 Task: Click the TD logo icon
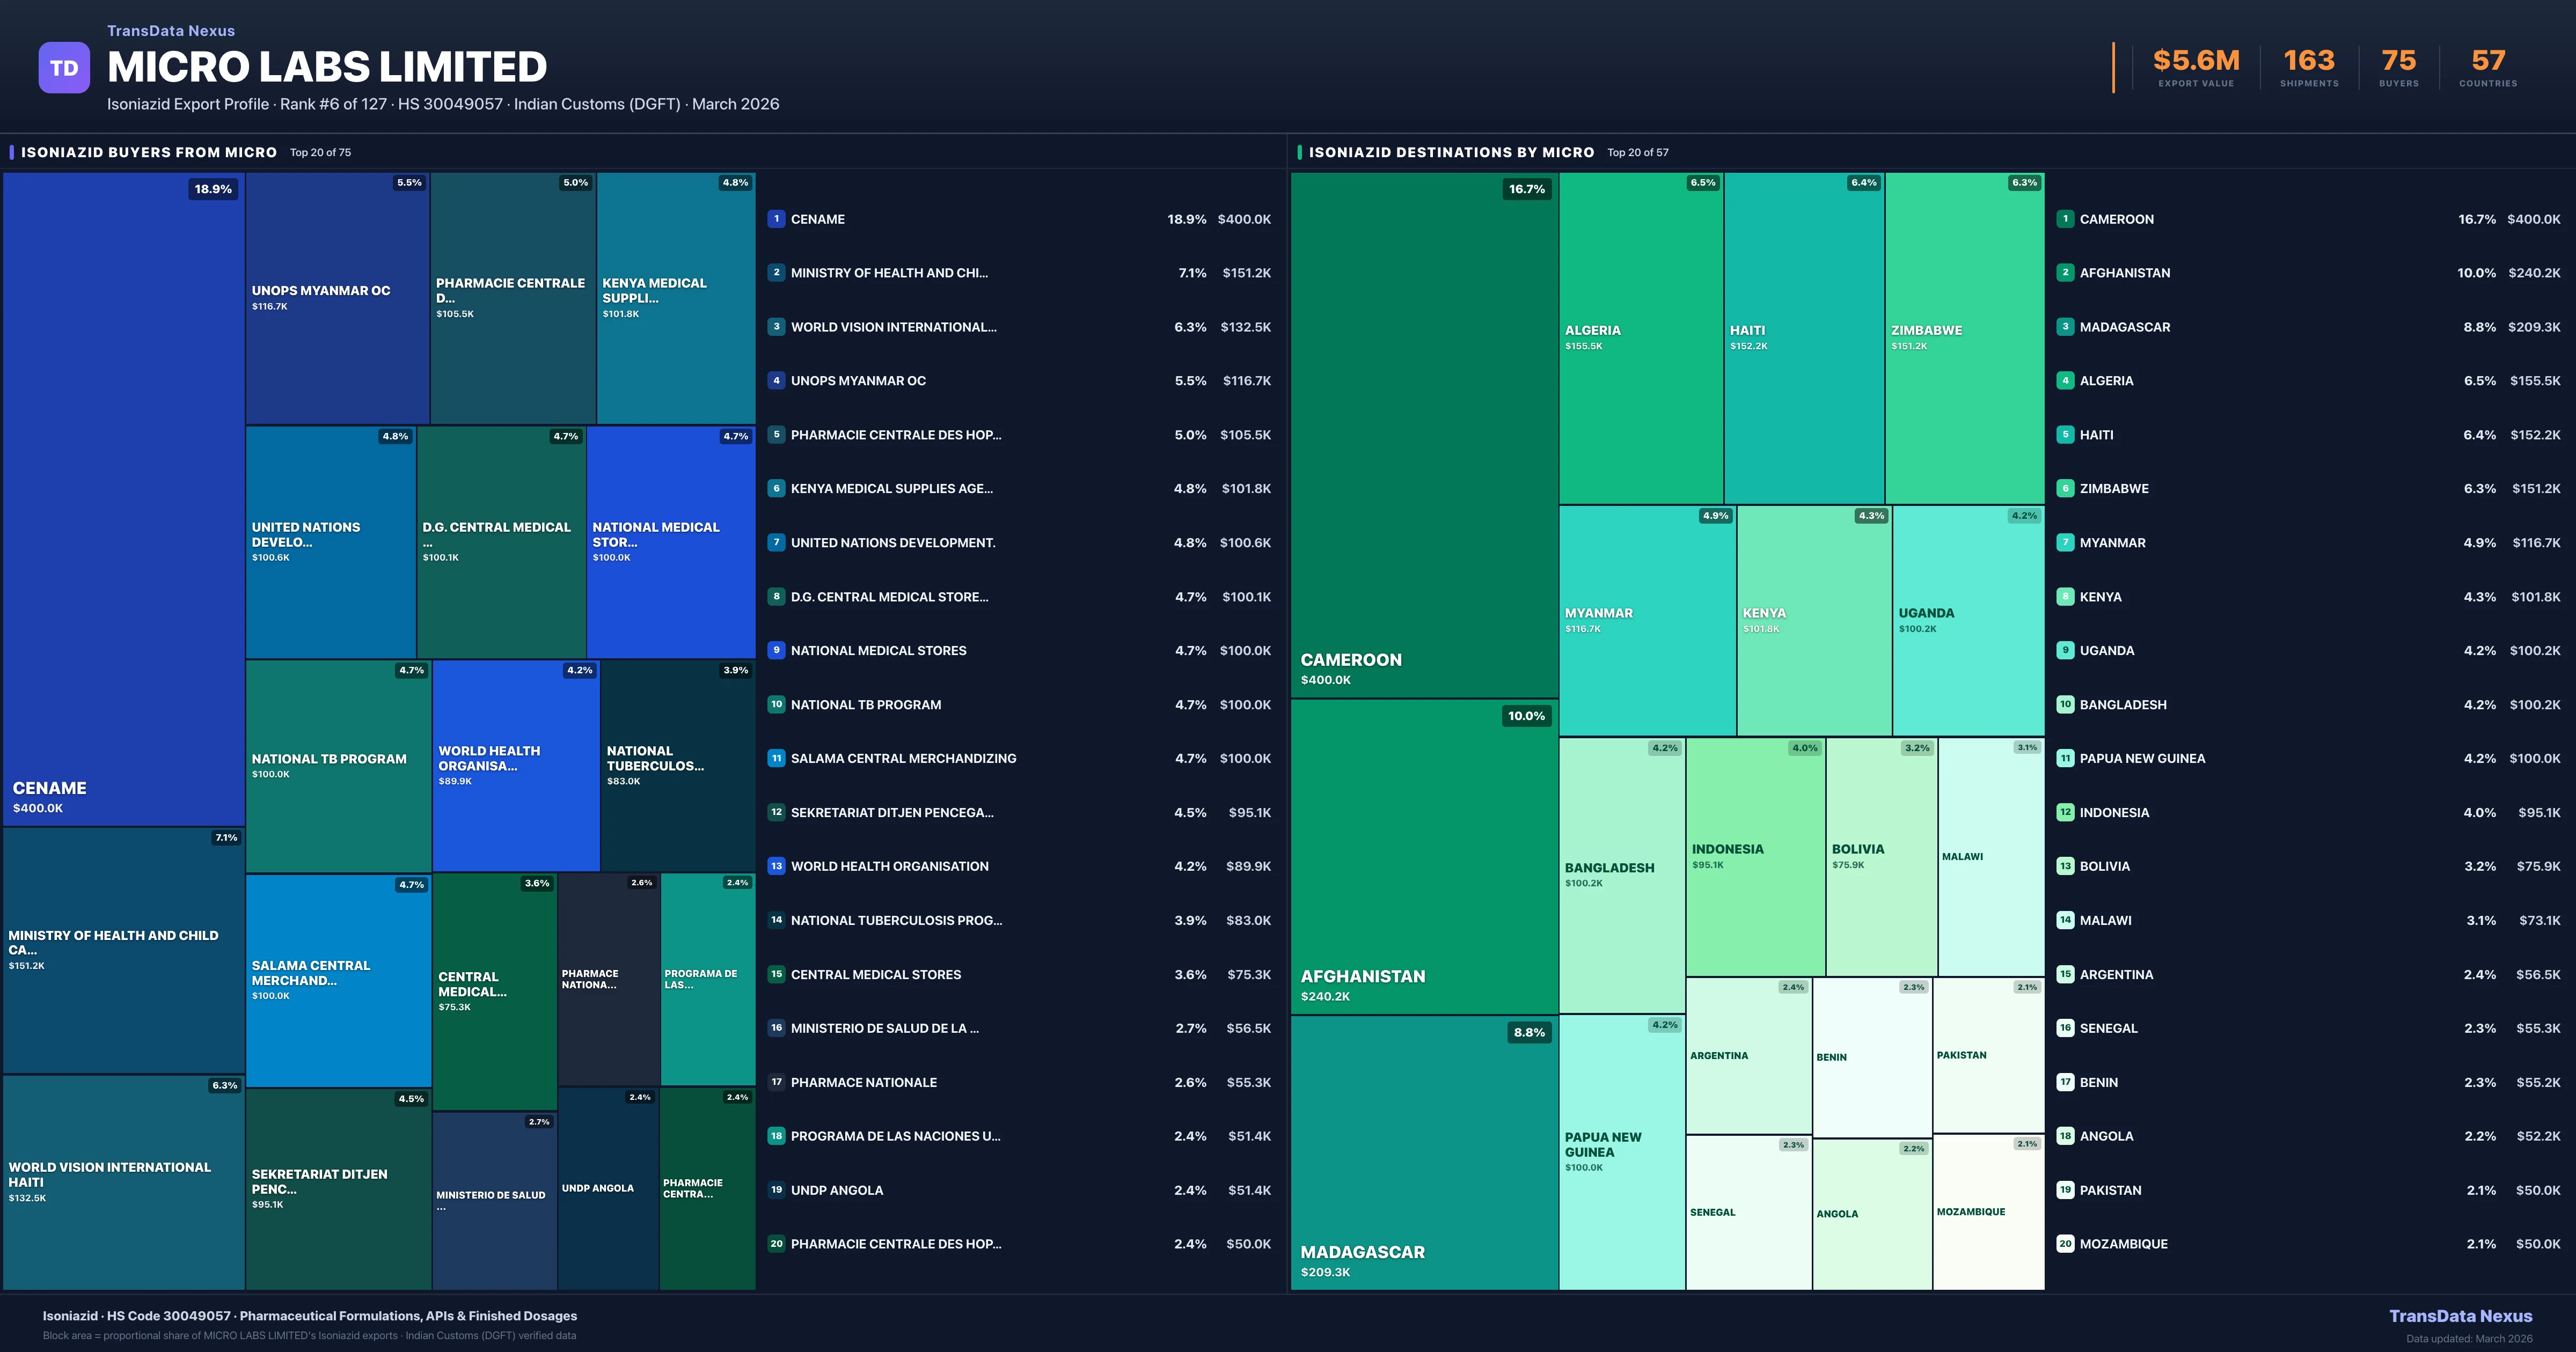pyautogui.click(x=64, y=68)
